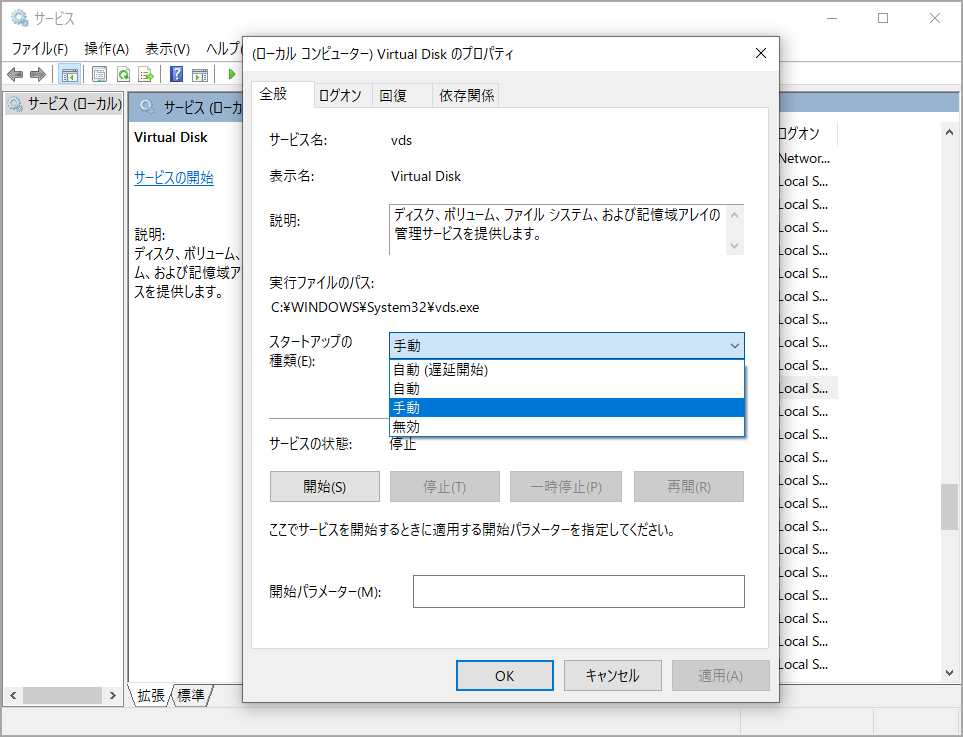The height and width of the screenshot is (737, 963).
Task: Close the Virtual Disk properties dialog
Action: pos(760,53)
